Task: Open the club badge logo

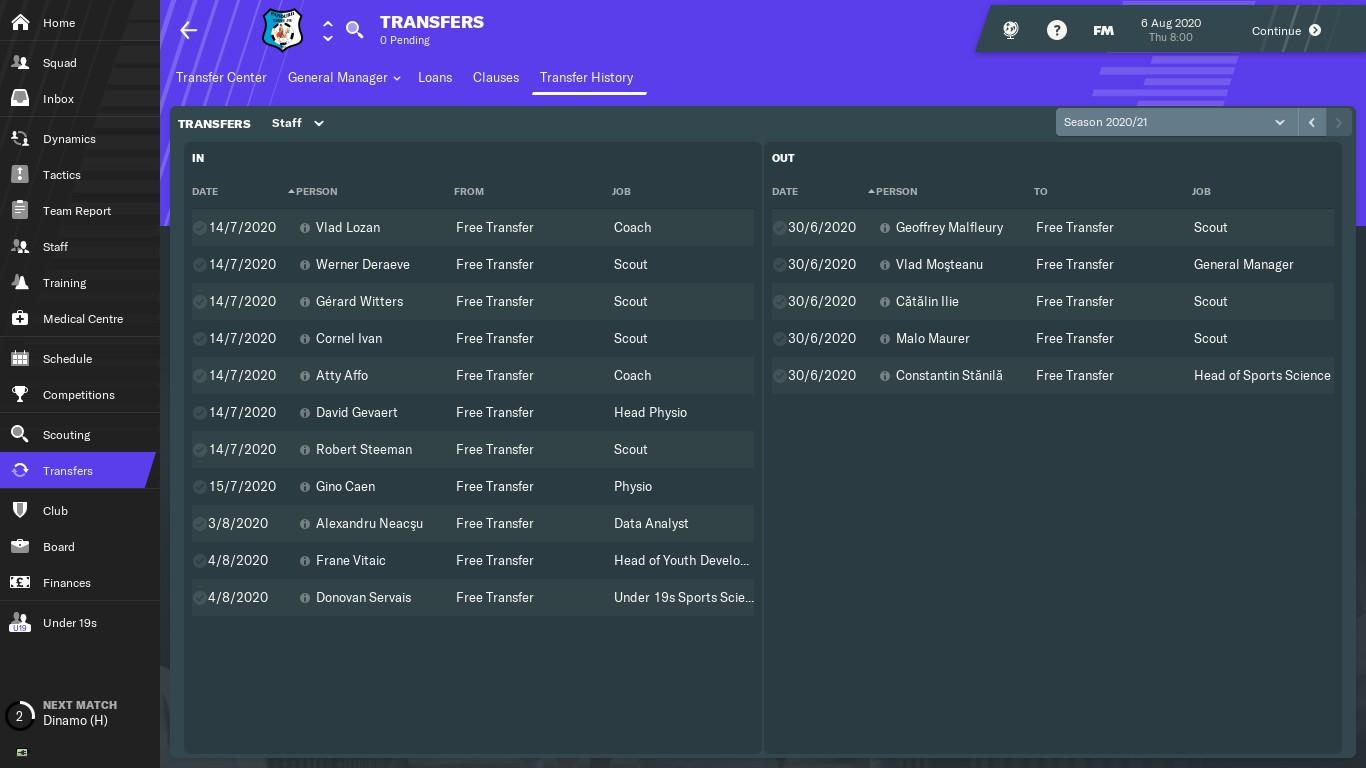Action: tap(282, 30)
